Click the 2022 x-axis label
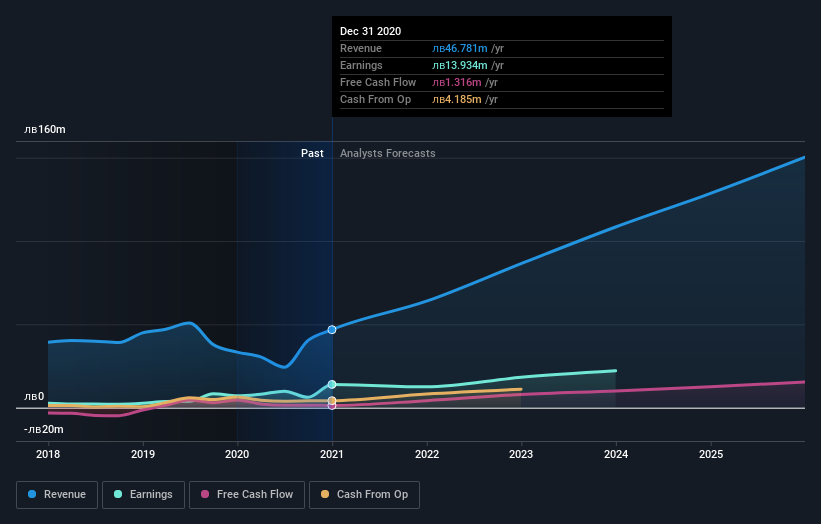This screenshot has width=821, height=524. (427, 454)
